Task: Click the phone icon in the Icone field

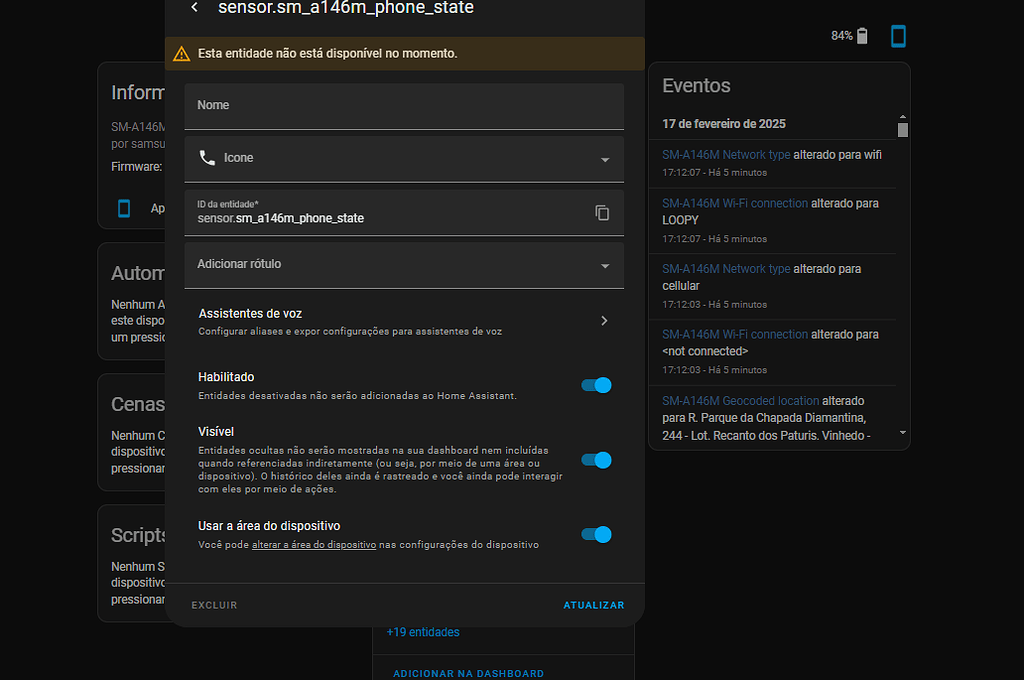Action: click(x=210, y=157)
